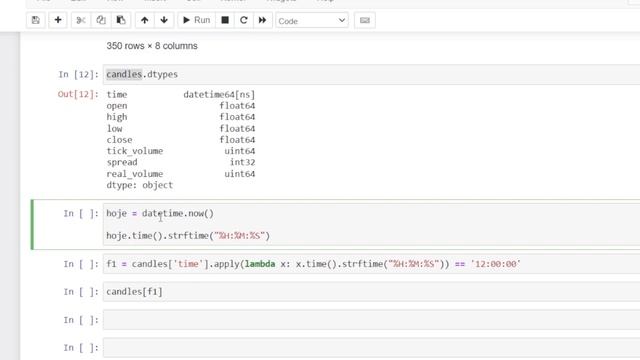Image resolution: width=640 pixels, height=360 pixels.
Task: Move selected cell up arrow
Action: click(x=144, y=20)
